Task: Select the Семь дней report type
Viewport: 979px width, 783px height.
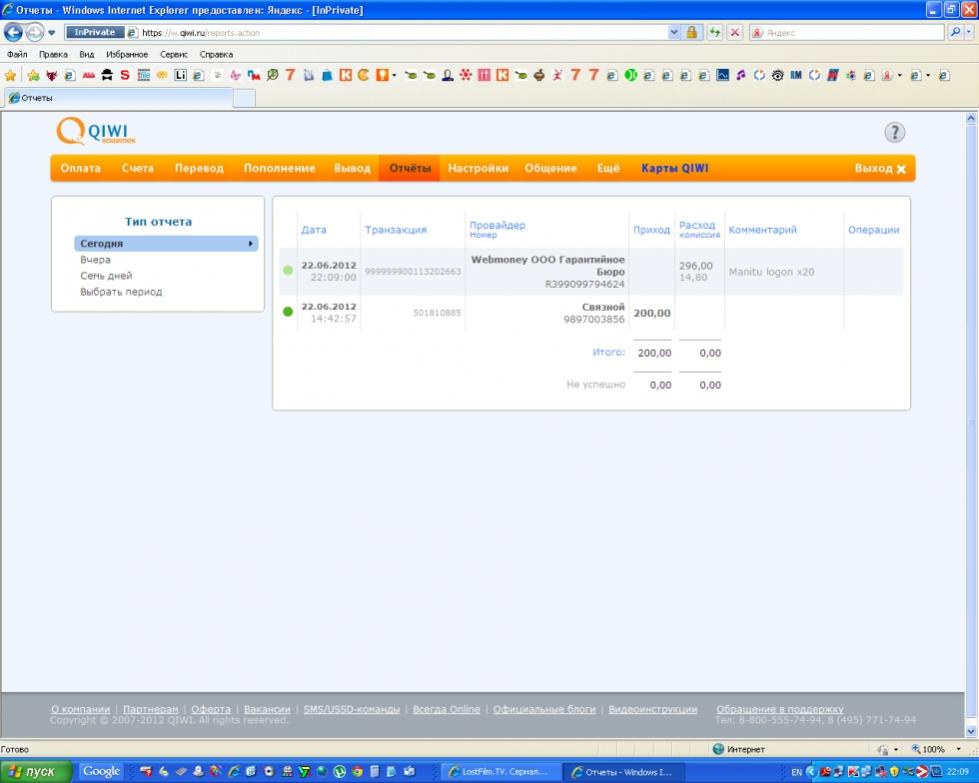Action: point(106,276)
